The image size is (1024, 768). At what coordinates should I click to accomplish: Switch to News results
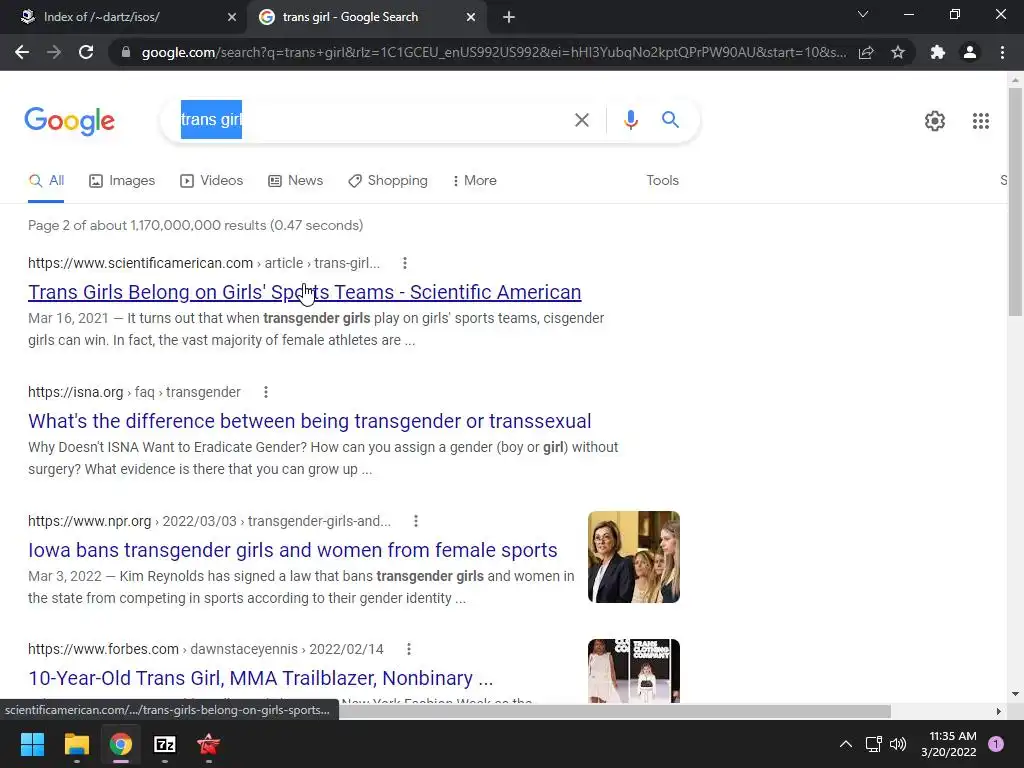point(296,181)
